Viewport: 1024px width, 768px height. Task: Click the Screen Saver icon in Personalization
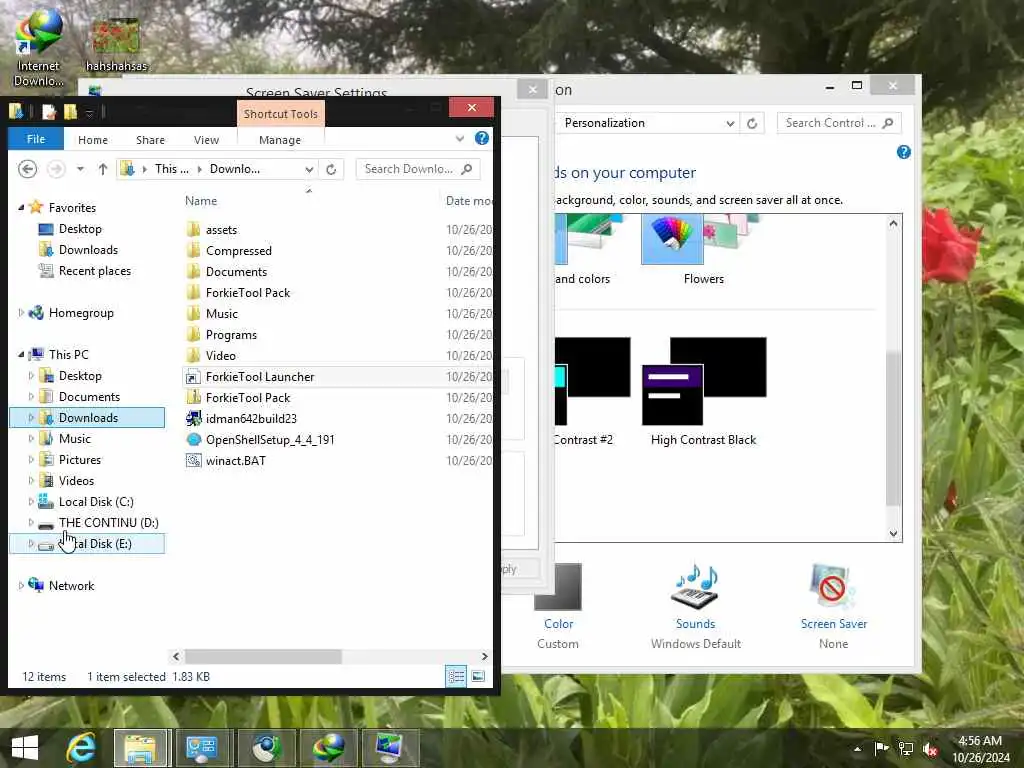(x=833, y=587)
